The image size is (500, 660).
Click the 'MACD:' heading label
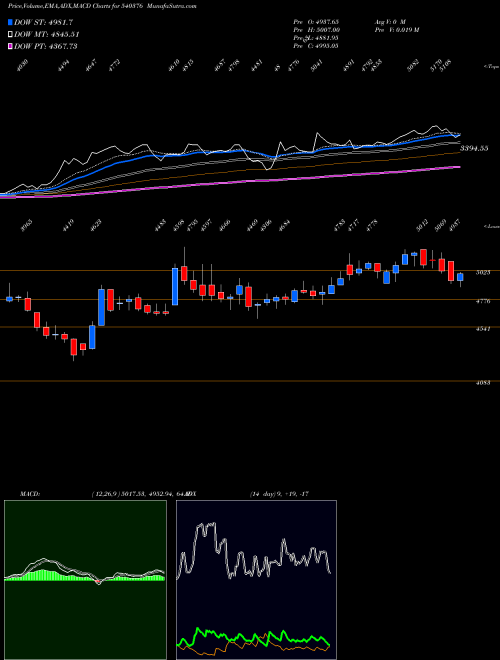29,494
